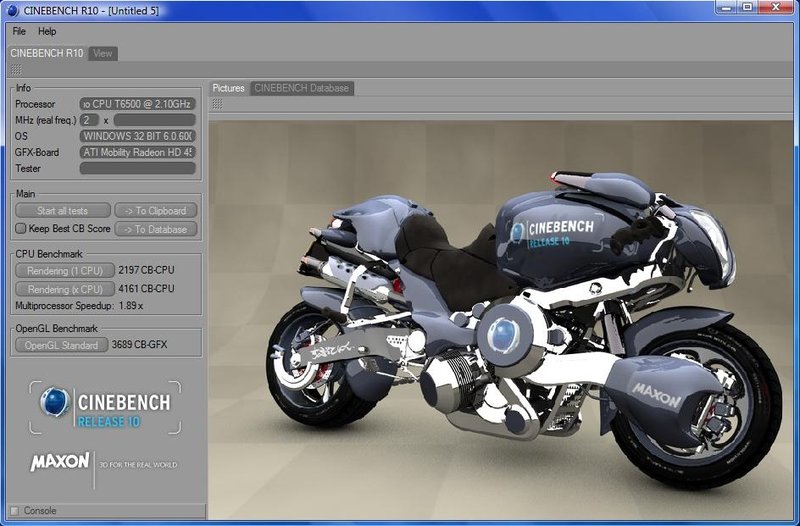The height and width of the screenshot is (526, 800).
Task: Open the CINEBENCH Database tab
Action: (302, 88)
